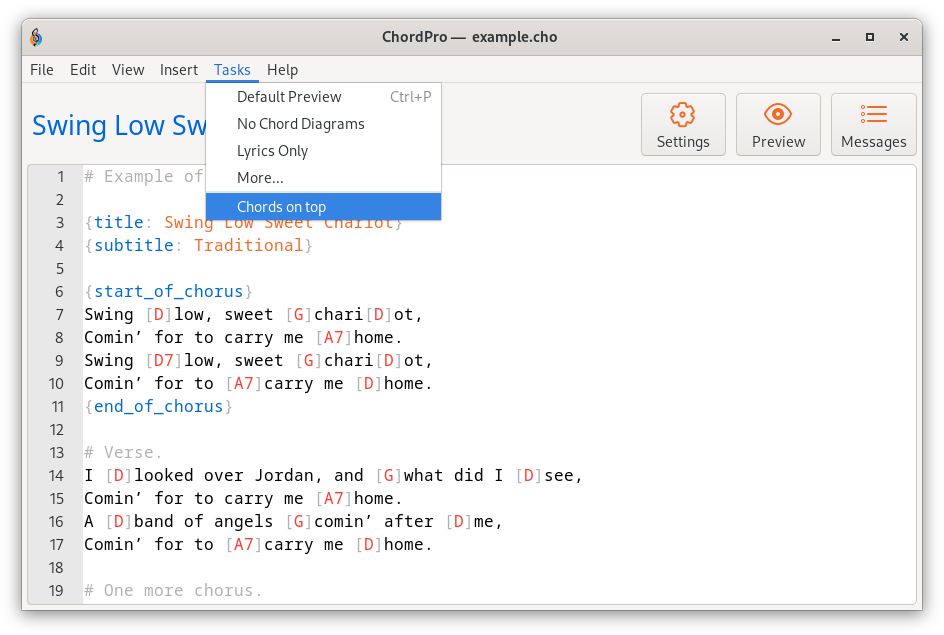Open the Insert menu
The image size is (944, 635).
click(179, 70)
